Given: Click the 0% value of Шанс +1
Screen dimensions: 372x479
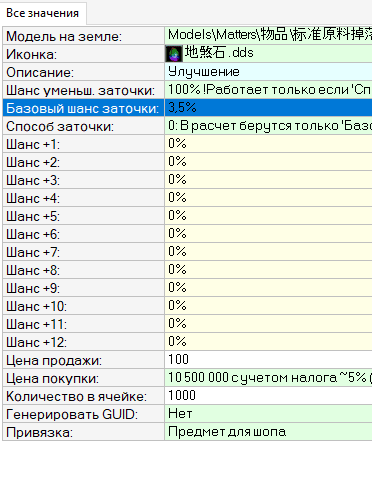Looking at the screenshot, I should [x=268, y=144].
